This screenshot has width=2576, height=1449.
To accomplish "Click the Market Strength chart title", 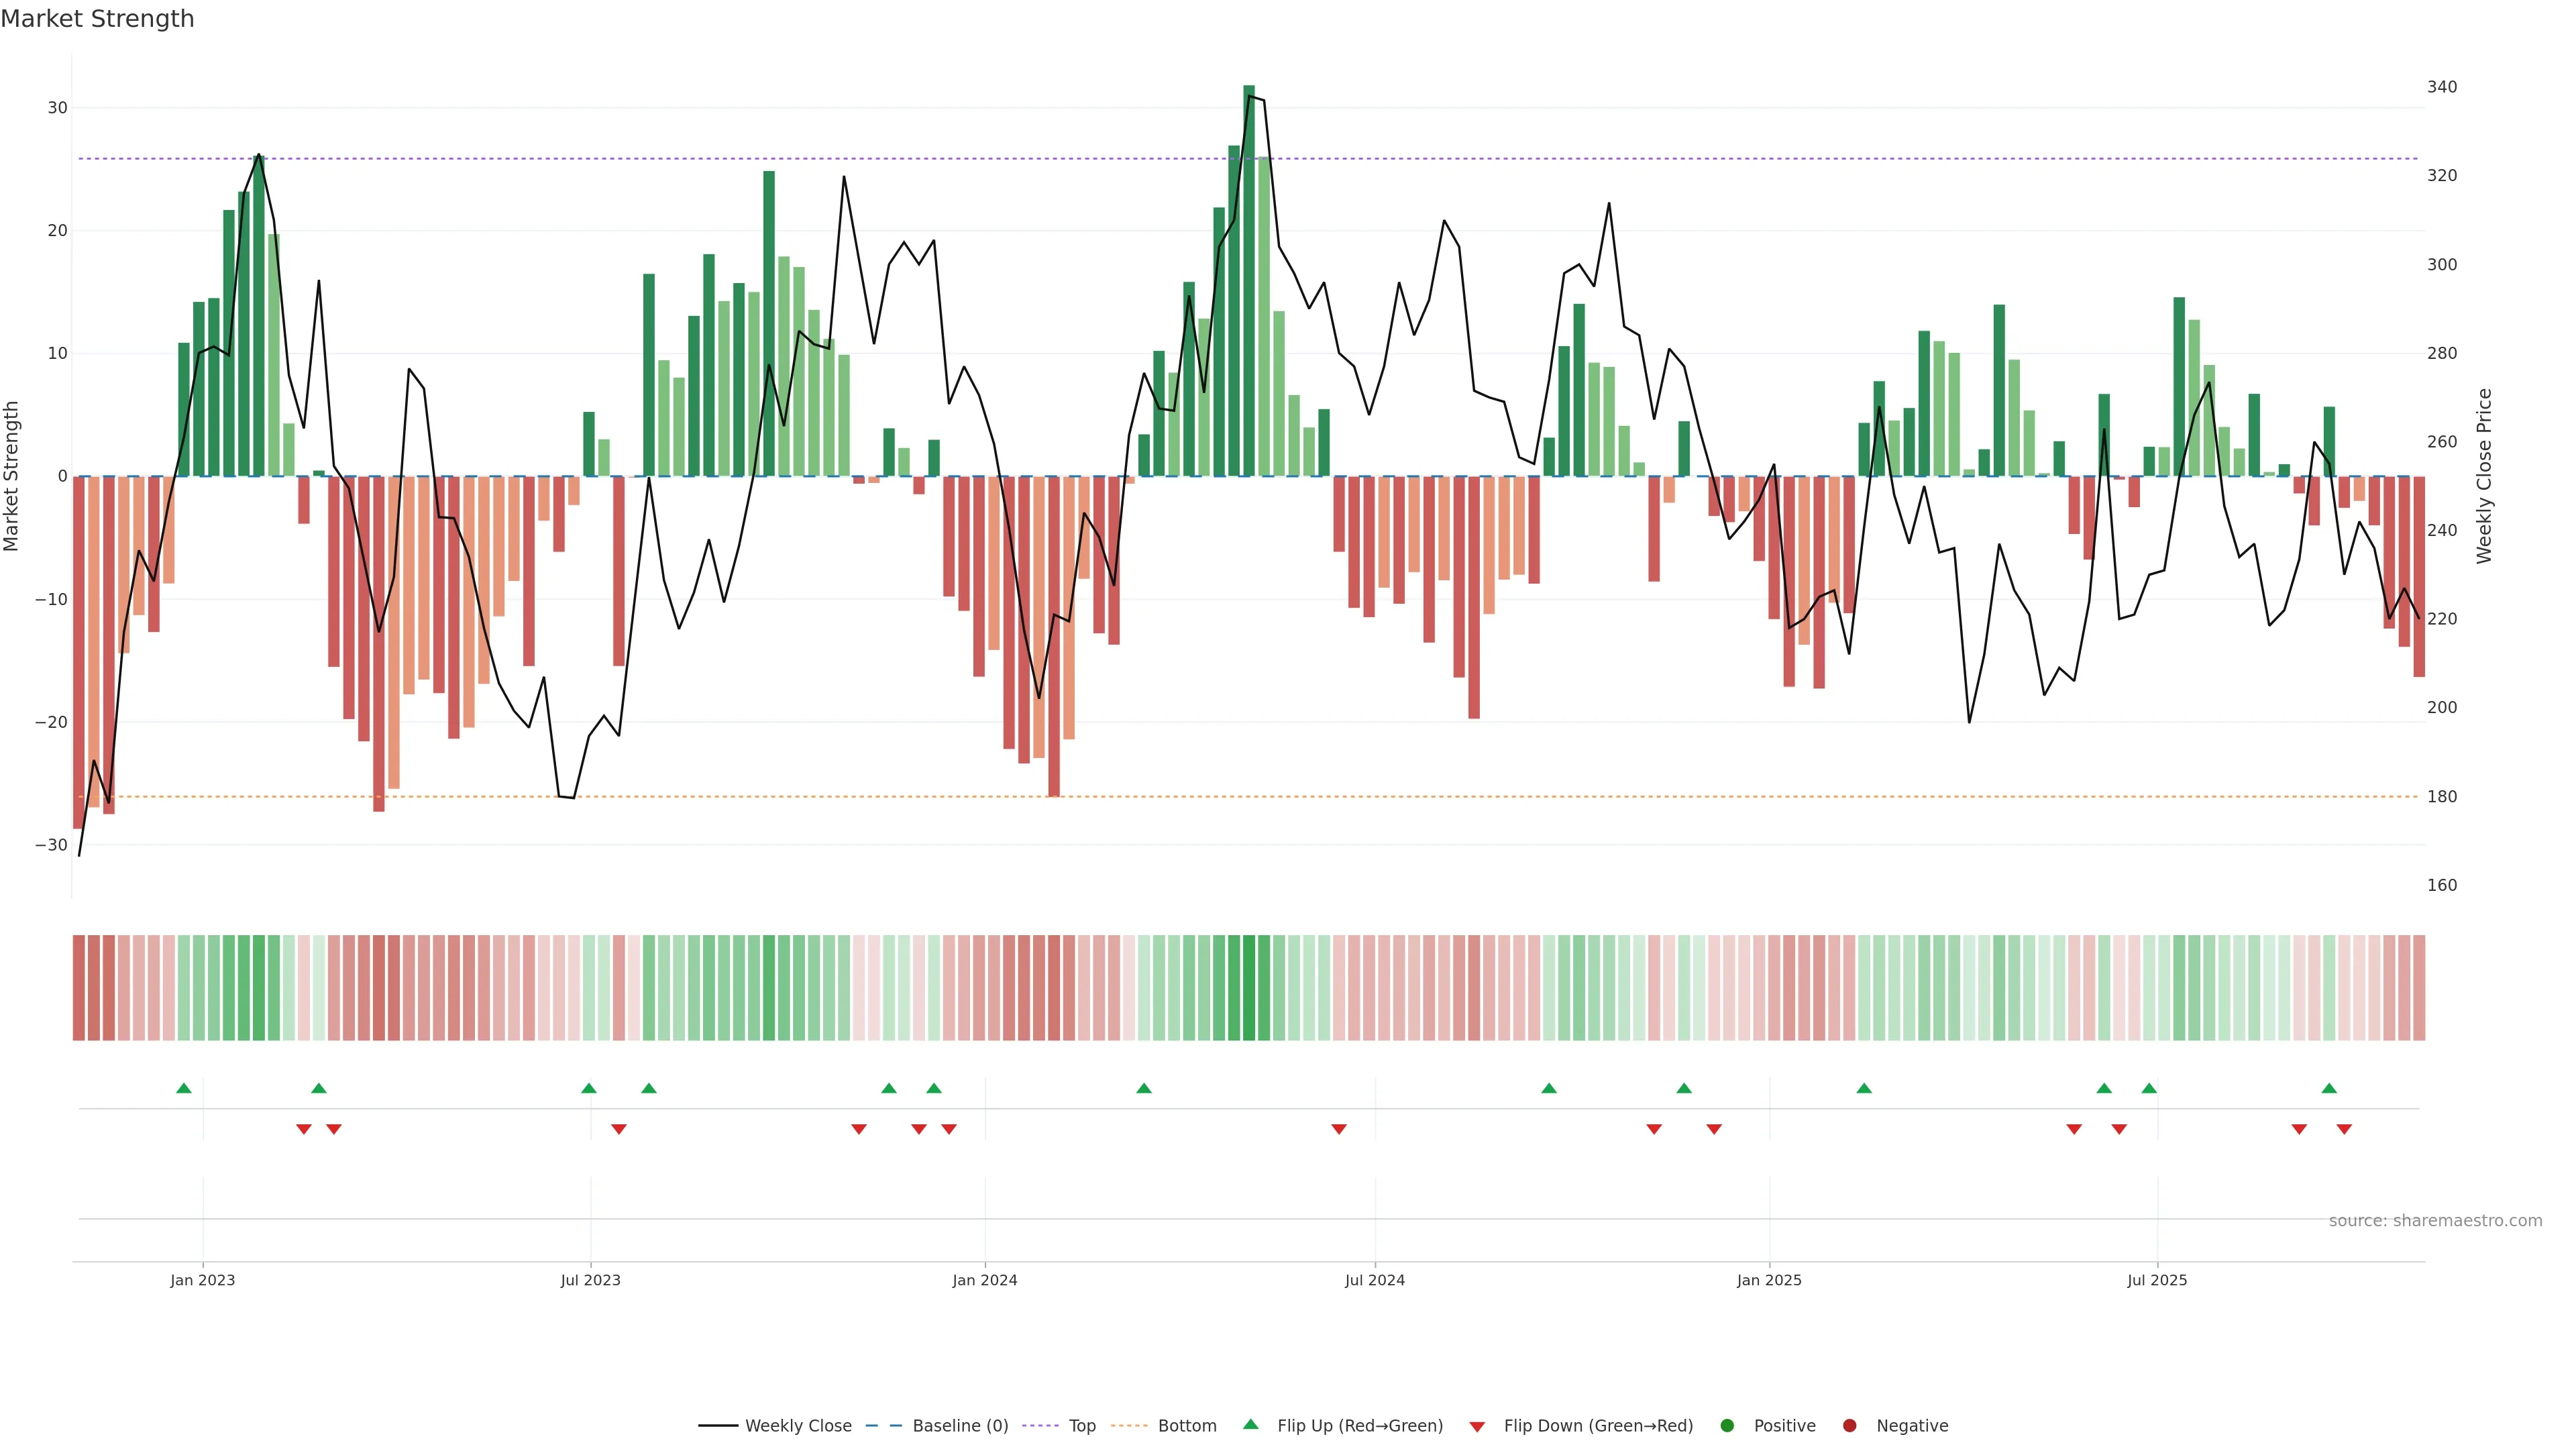I will 97,19.
